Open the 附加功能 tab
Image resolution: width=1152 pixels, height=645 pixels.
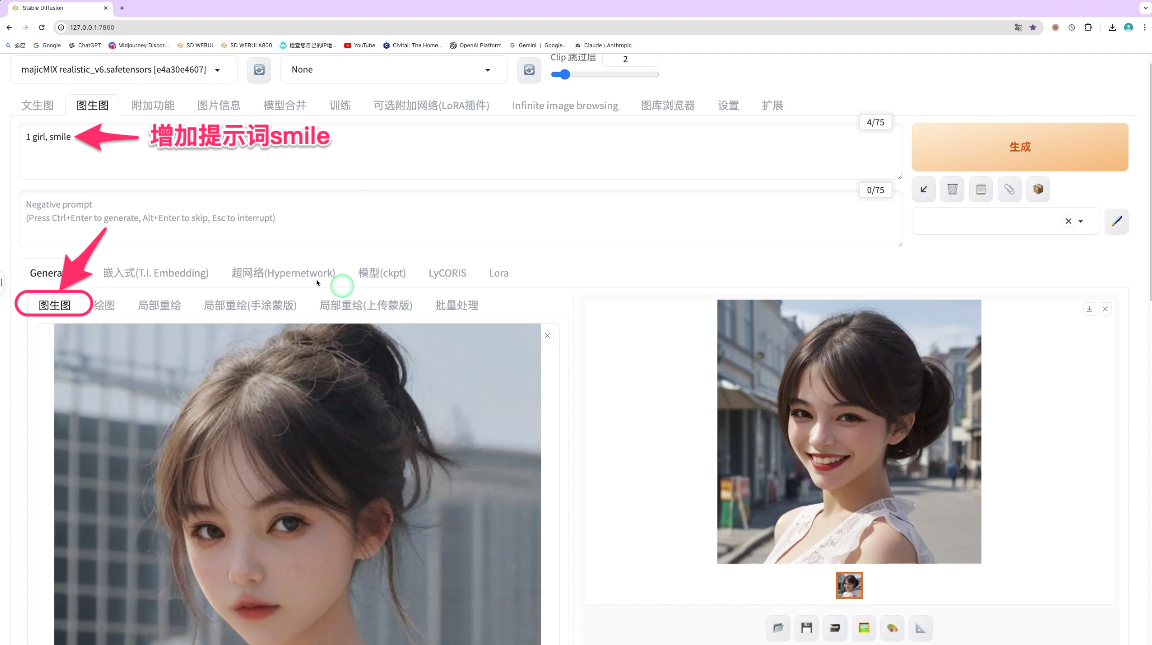153,105
